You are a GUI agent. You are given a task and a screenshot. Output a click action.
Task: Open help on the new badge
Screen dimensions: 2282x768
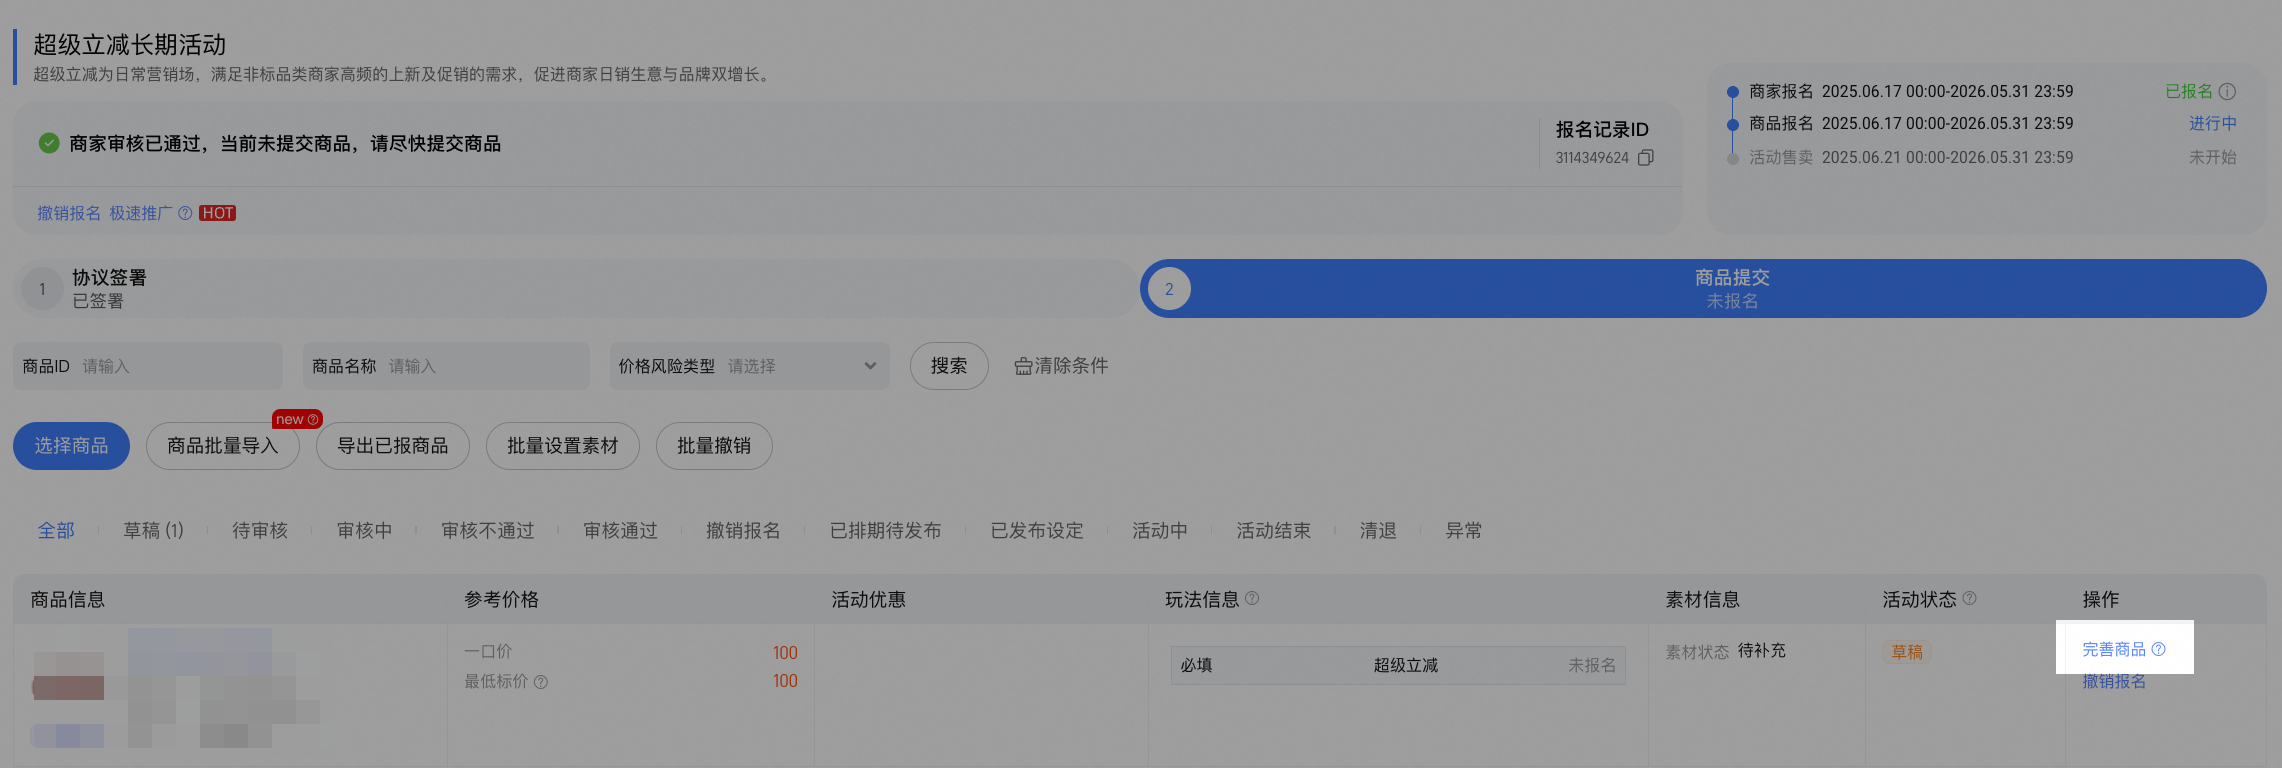(313, 419)
